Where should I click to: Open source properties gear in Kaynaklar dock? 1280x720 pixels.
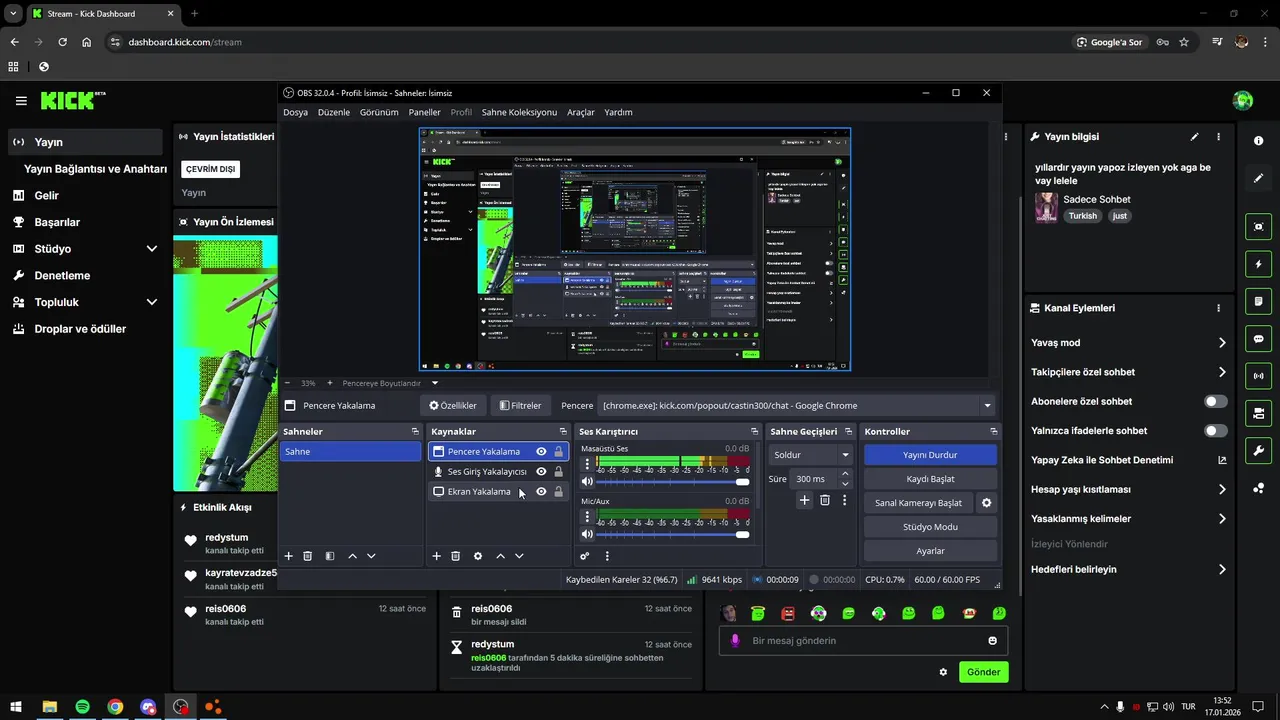[x=478, y=556]
